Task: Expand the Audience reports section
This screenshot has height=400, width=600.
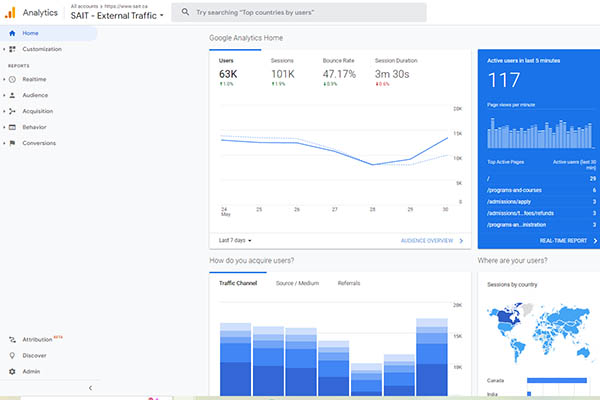Action: coord(4,95)
